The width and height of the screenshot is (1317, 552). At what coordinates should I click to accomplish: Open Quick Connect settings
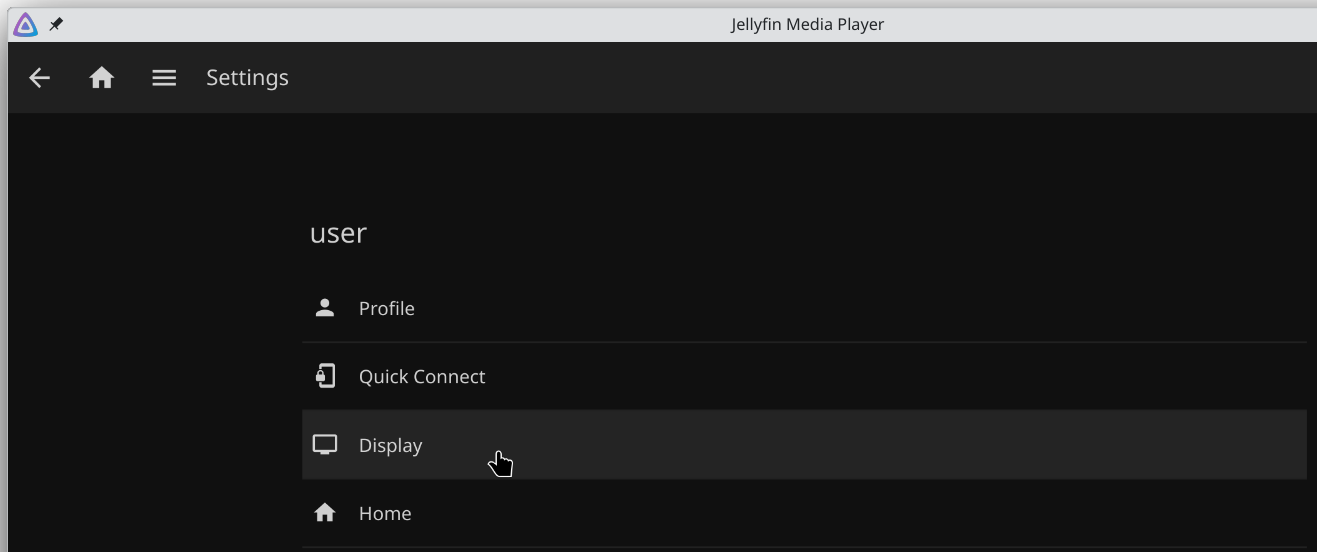pos(804,376)
